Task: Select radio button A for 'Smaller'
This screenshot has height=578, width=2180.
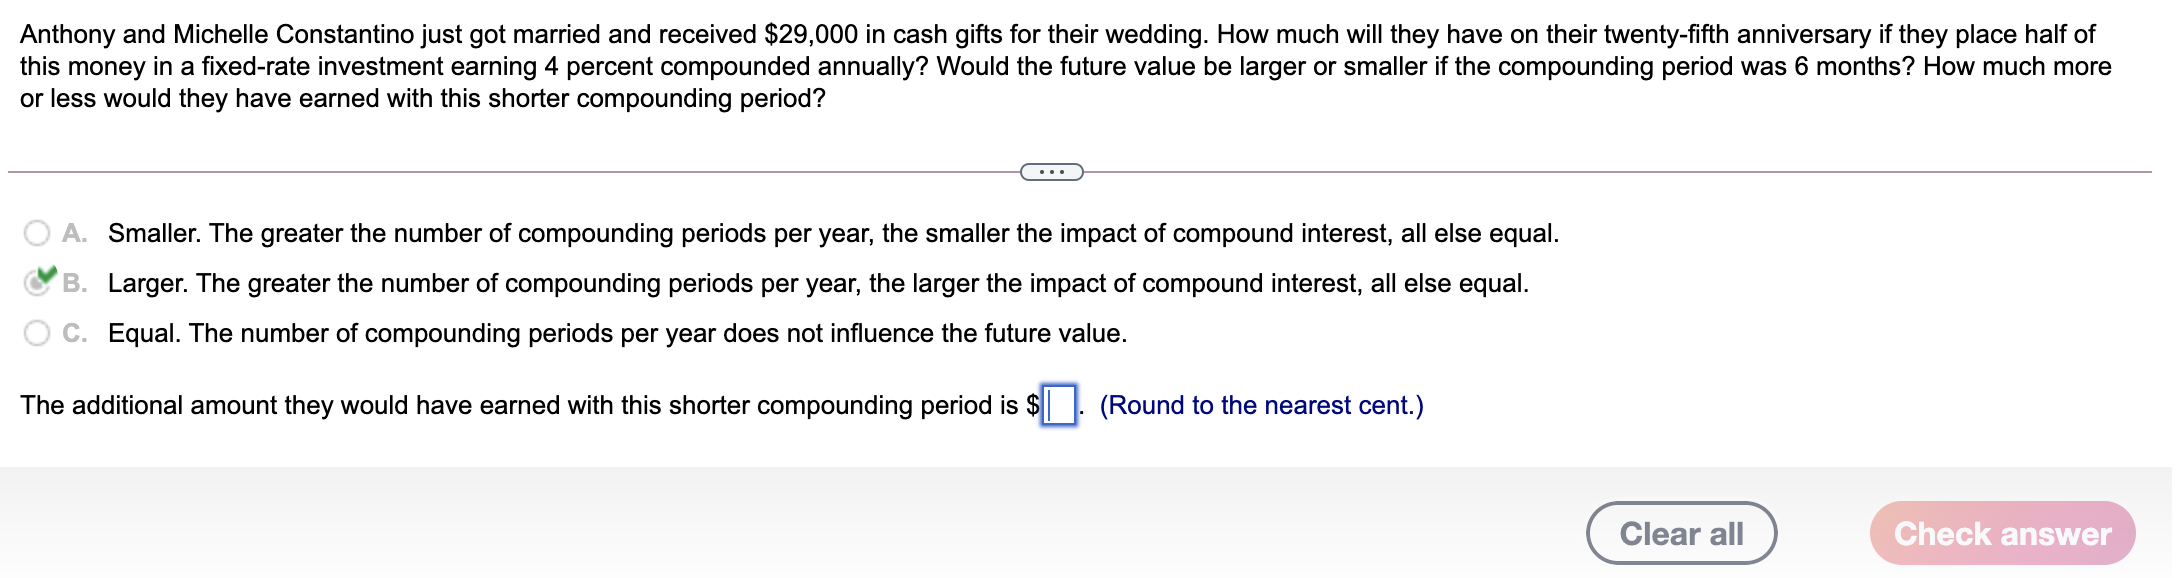Action: coord(36,233)
